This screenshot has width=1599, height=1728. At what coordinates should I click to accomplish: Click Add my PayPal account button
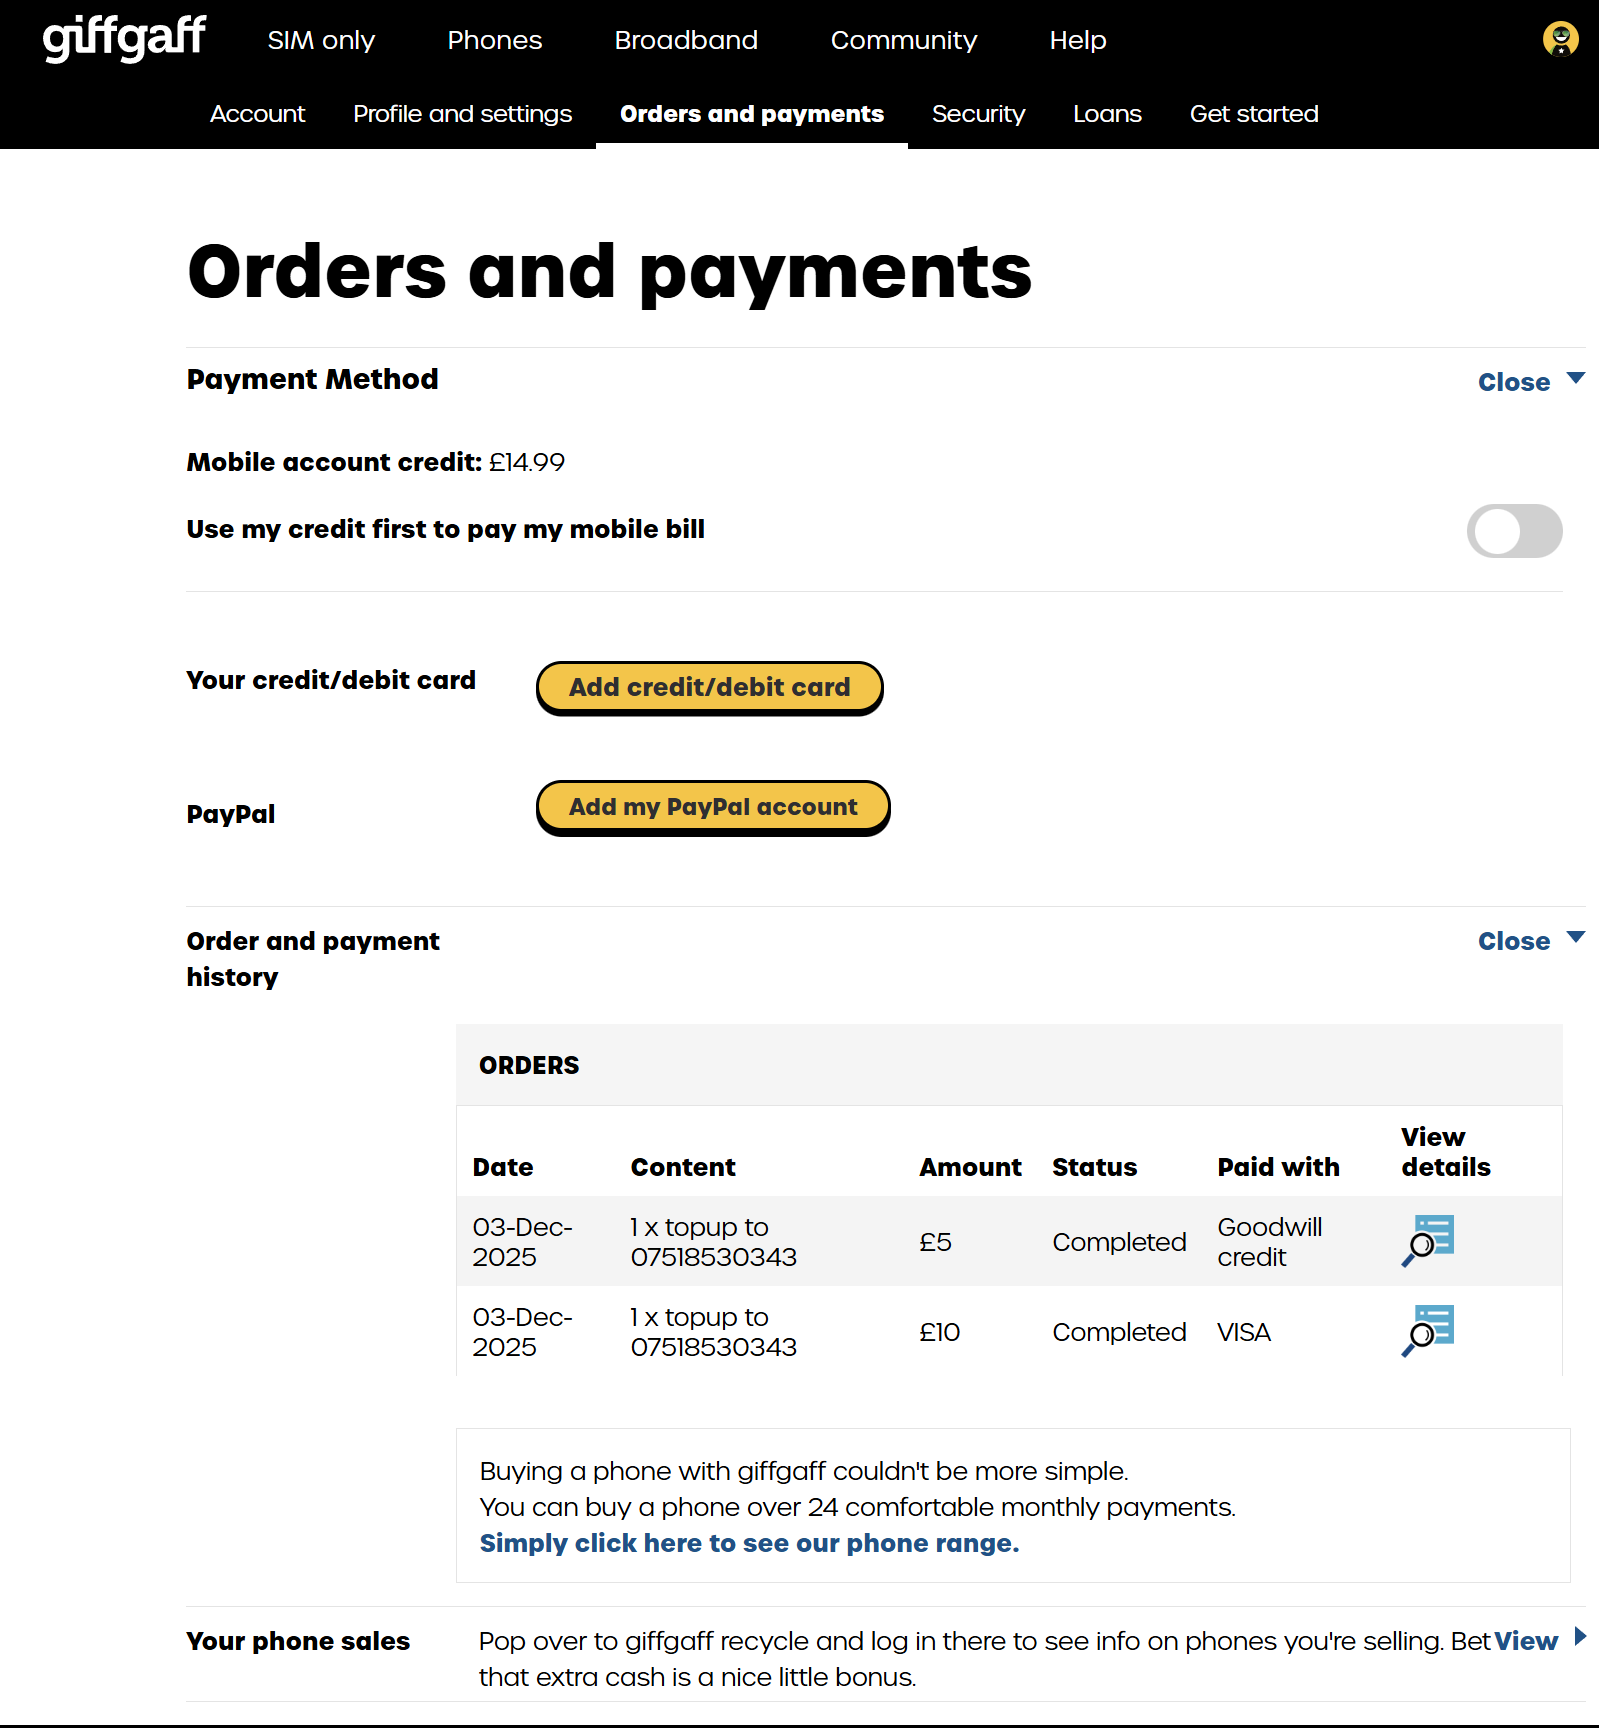click(x=713, y=807)
